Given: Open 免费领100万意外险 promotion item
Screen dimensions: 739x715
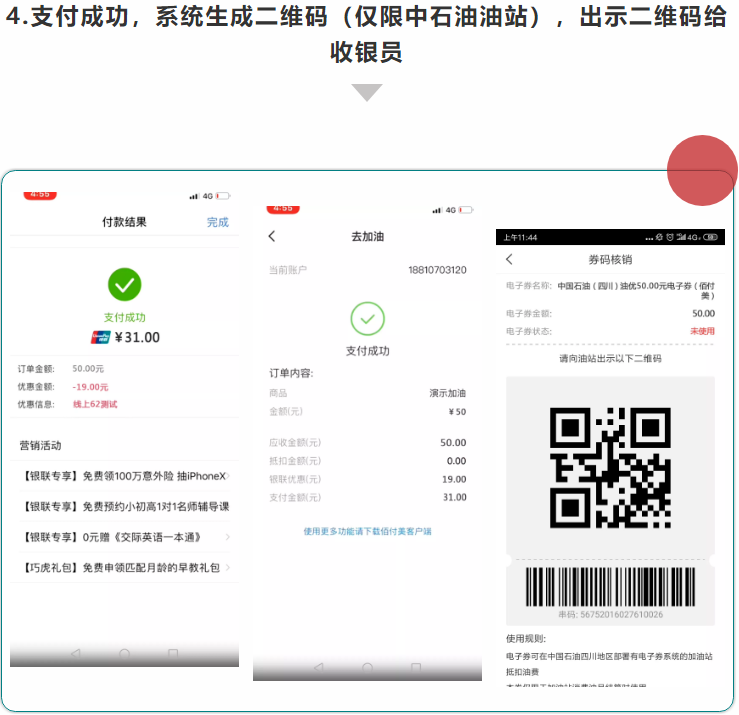Looking at the screenshot, I should pos(125,476).
